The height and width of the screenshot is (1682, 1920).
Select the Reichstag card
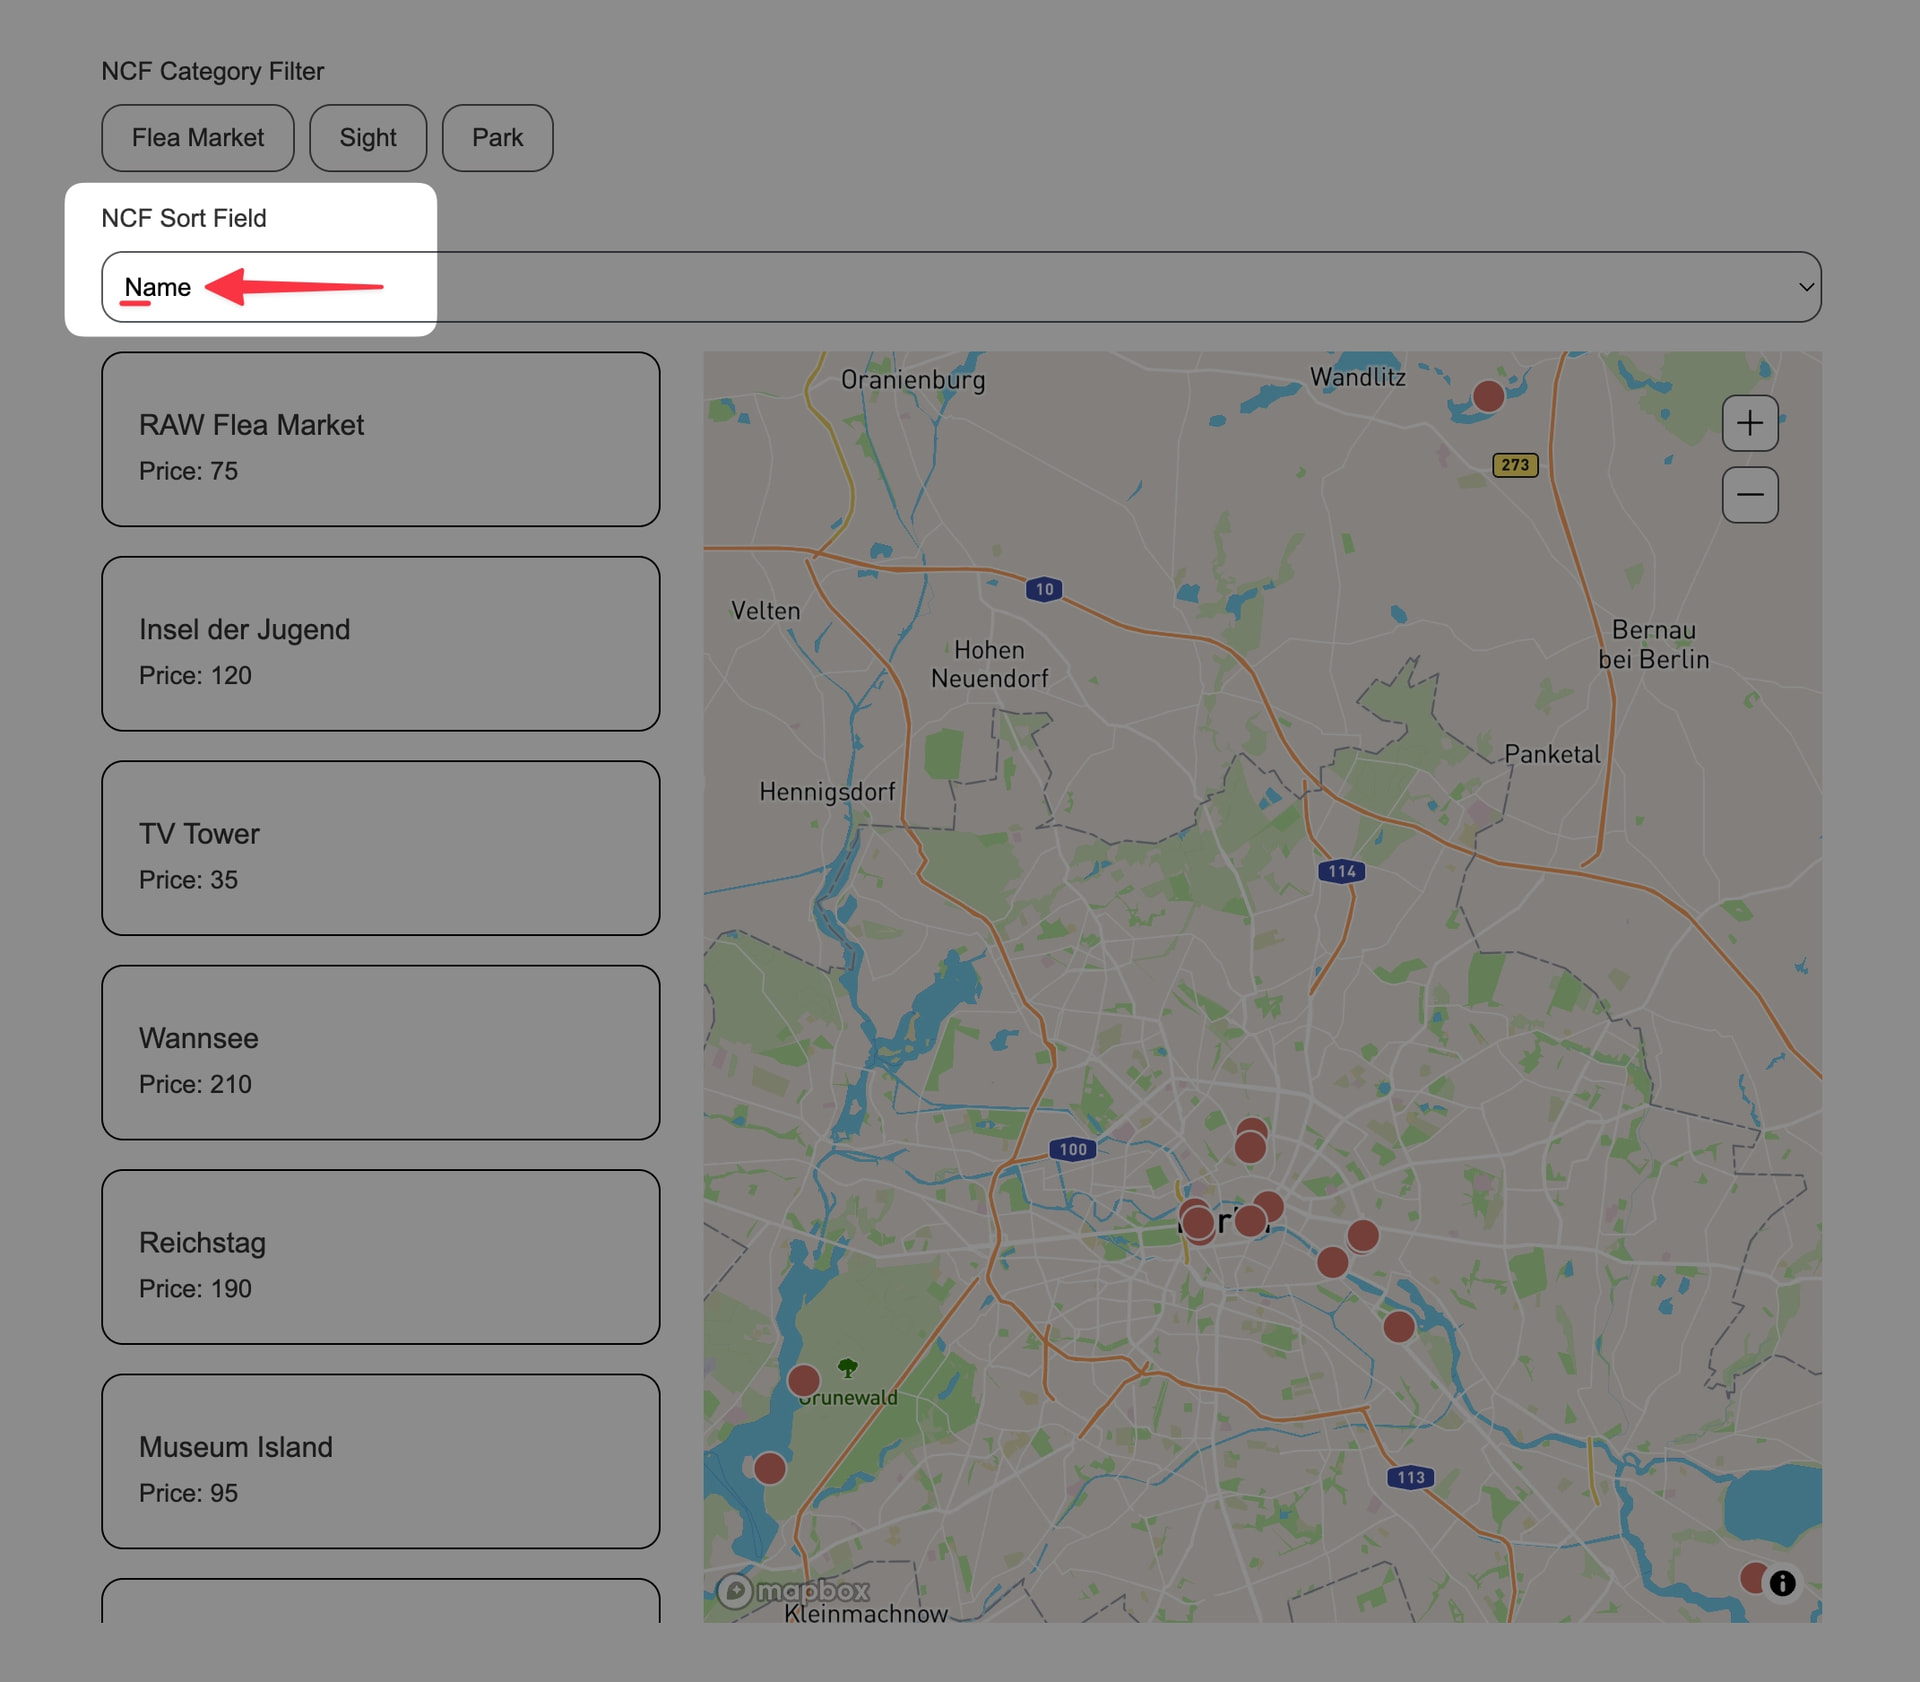click(x=381, y=1257)
